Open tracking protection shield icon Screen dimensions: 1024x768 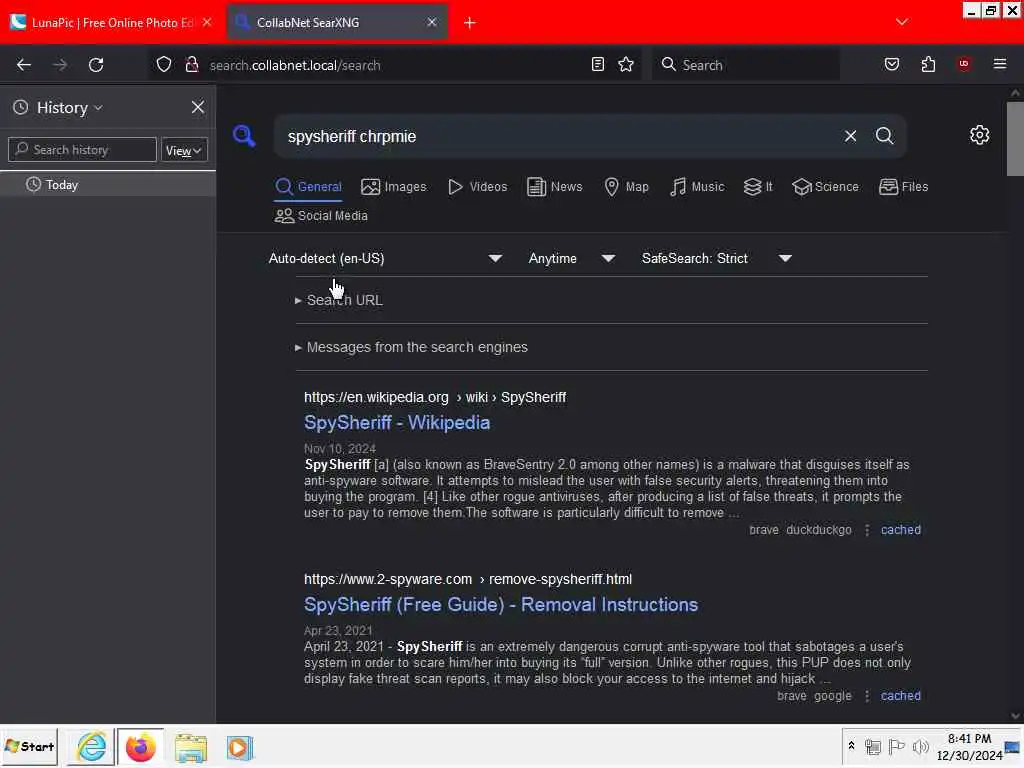pyautogui.click(x=164, y=64)
